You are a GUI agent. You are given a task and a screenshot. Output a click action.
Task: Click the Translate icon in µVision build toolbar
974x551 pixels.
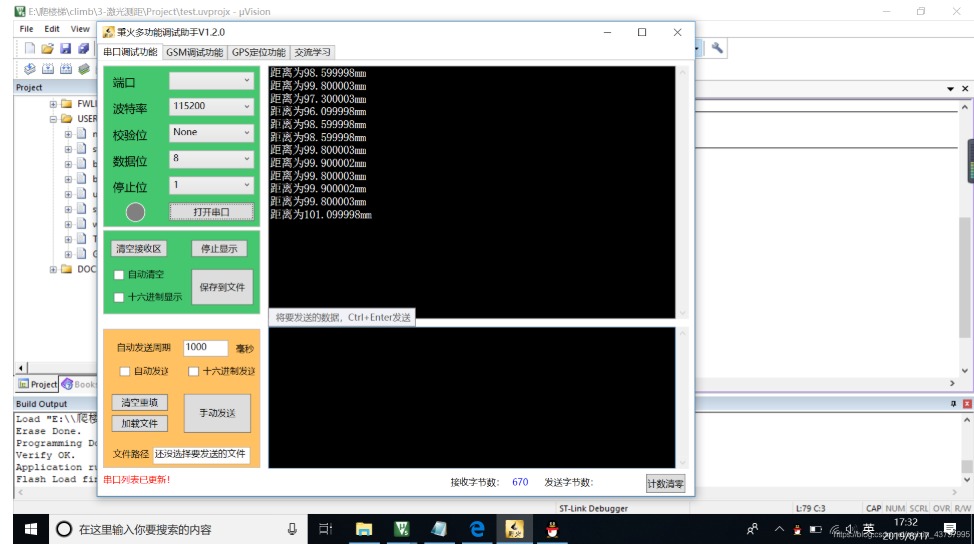pyautogui.click(x=30, y=68)
